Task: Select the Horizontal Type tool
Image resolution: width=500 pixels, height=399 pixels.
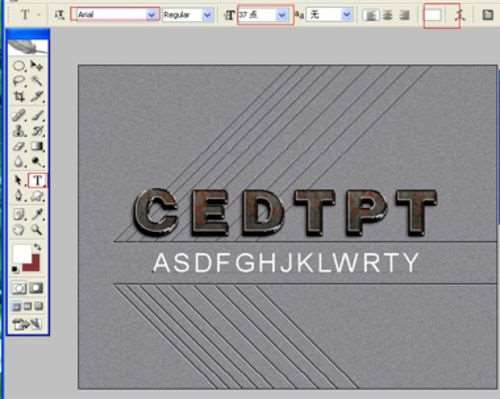Action: [37, 181]
